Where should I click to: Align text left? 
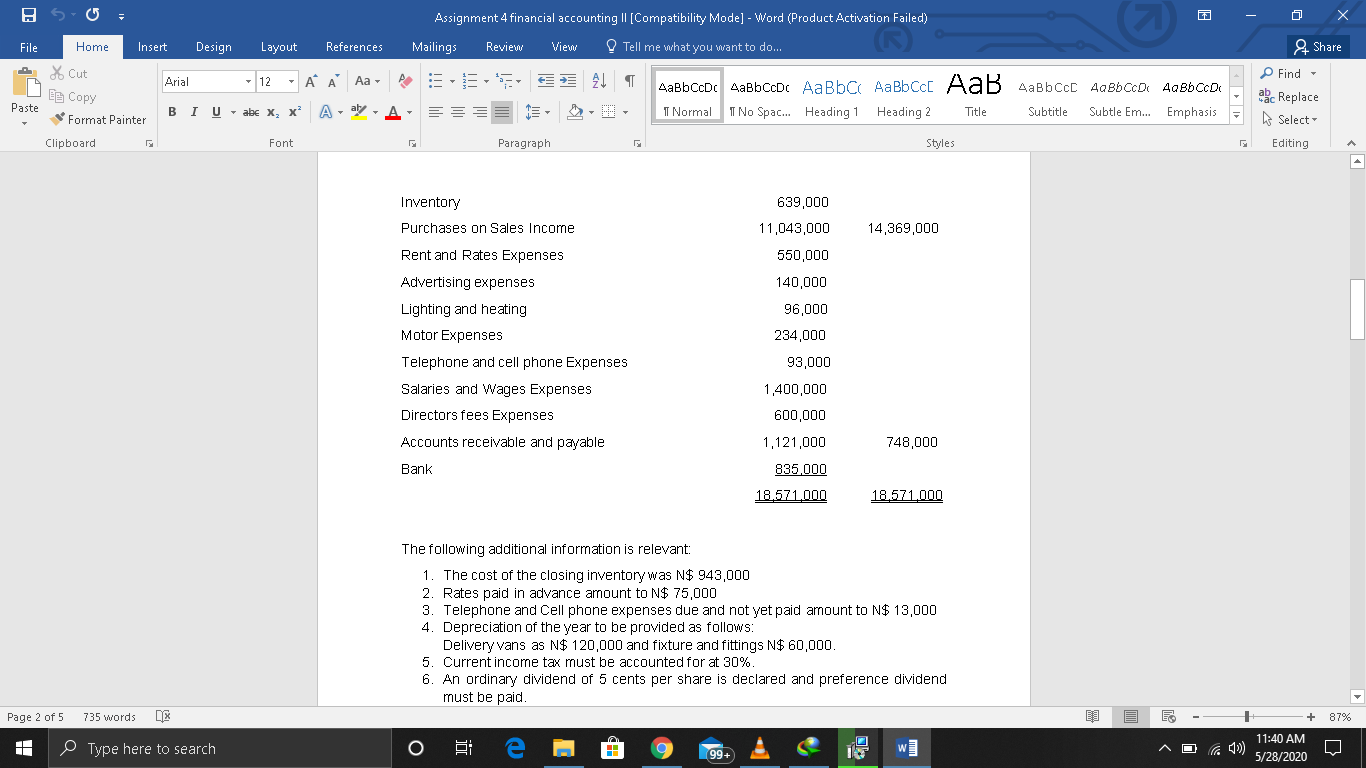pos(436,112)
